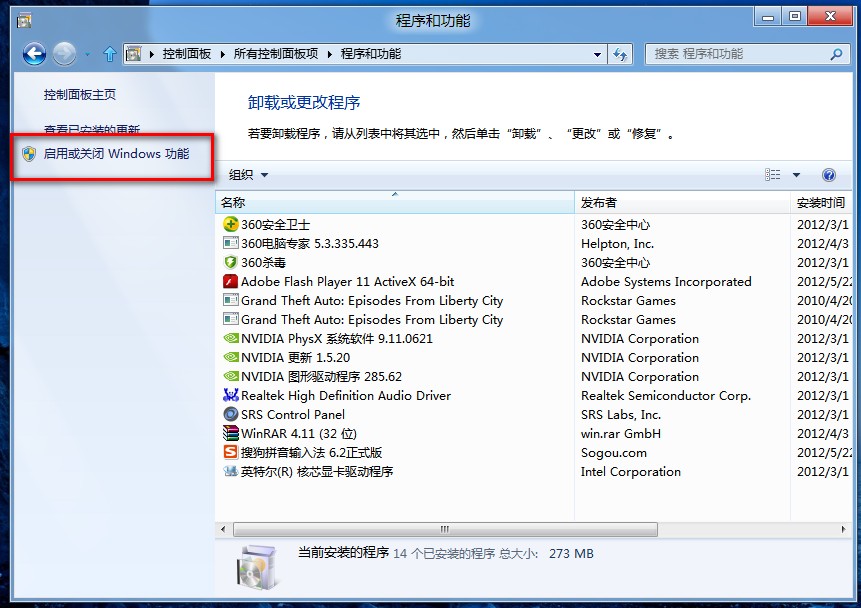Navigate to 控制面板 breadcrumb
The width and height of the screenshot is (861, 608).
pos(187,54)
